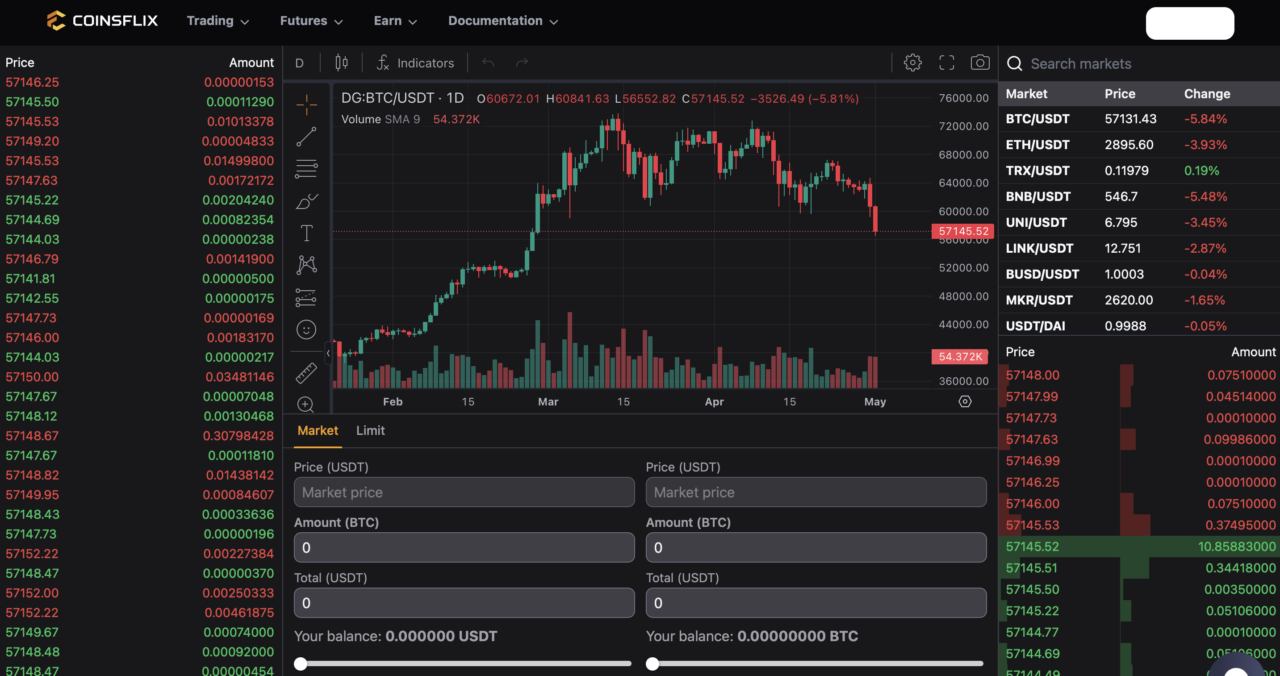Select the BUSD/USDT market row
Image resolution: width=1280 pixels, height=676 pixels.
click(1139, 274)
